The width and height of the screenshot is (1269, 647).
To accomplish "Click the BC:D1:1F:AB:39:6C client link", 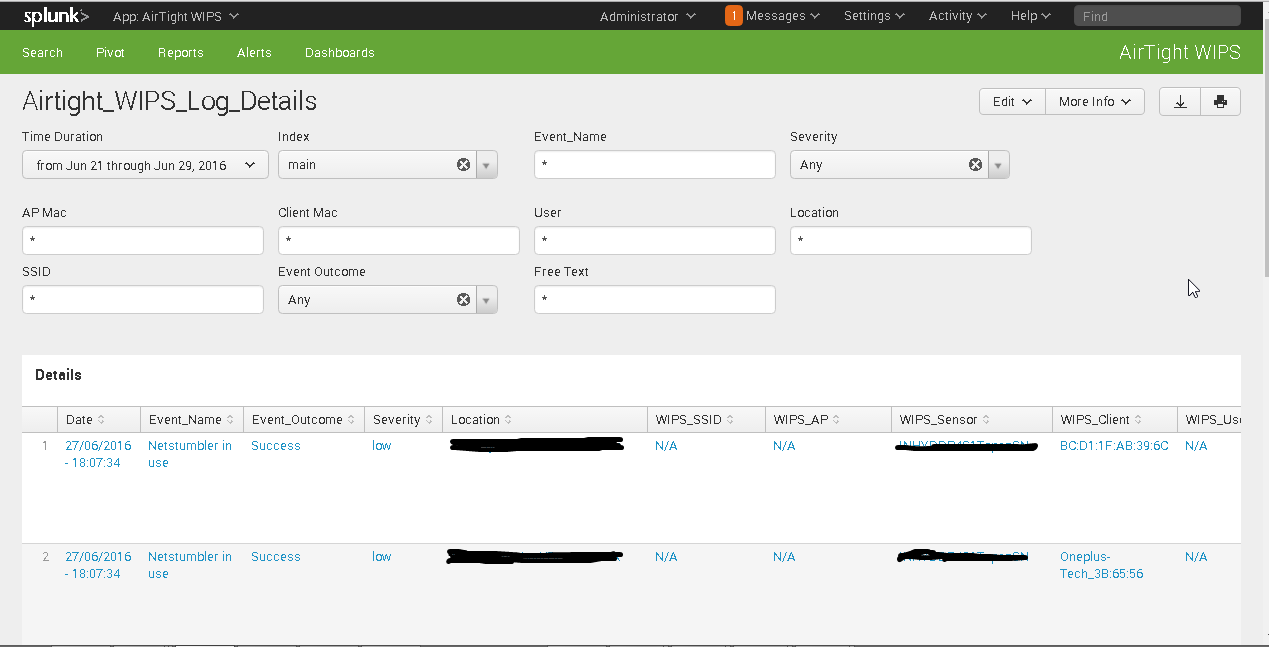I will tap(1113, 445).
